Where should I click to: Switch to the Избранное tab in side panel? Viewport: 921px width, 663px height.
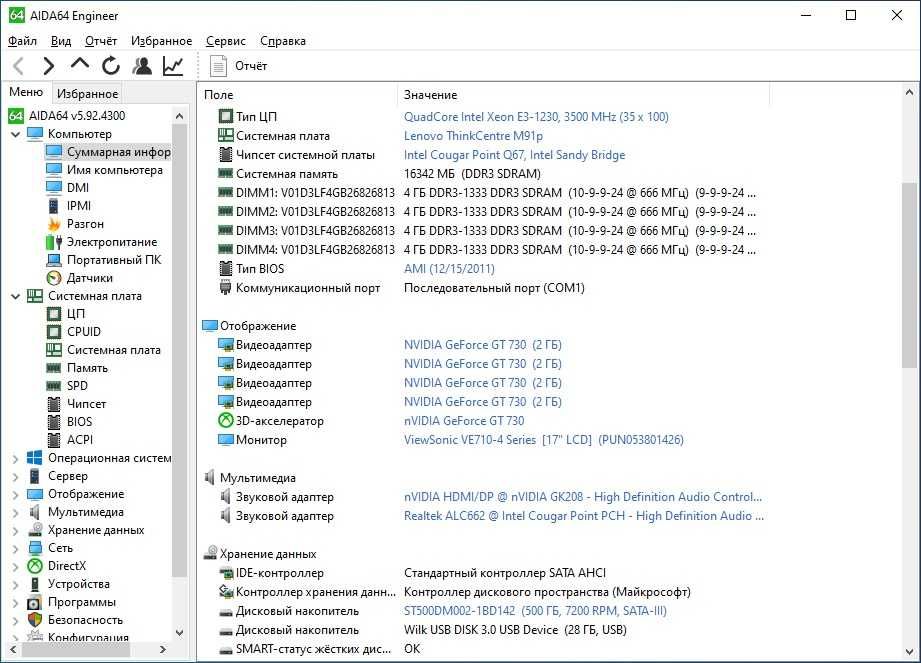point(88,93)
